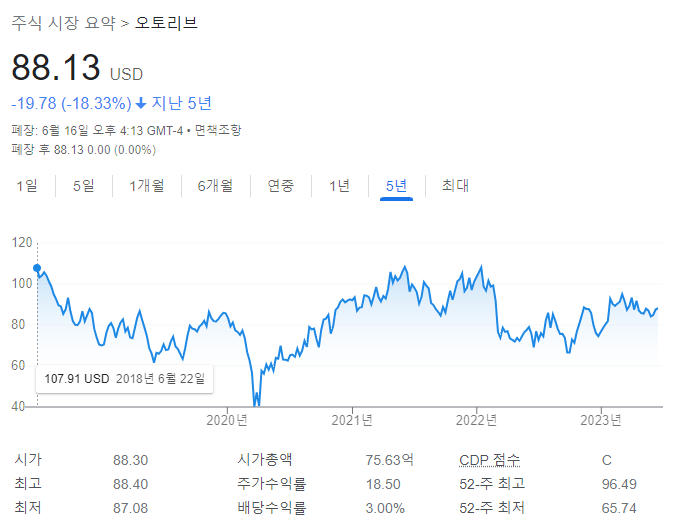Click the 2020년 axis label
677x531 pixels.
pos(227,420)
